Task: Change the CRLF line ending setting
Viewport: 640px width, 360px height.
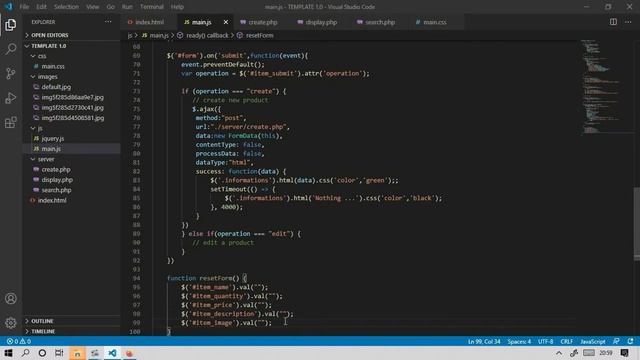Action: [567, 341]
